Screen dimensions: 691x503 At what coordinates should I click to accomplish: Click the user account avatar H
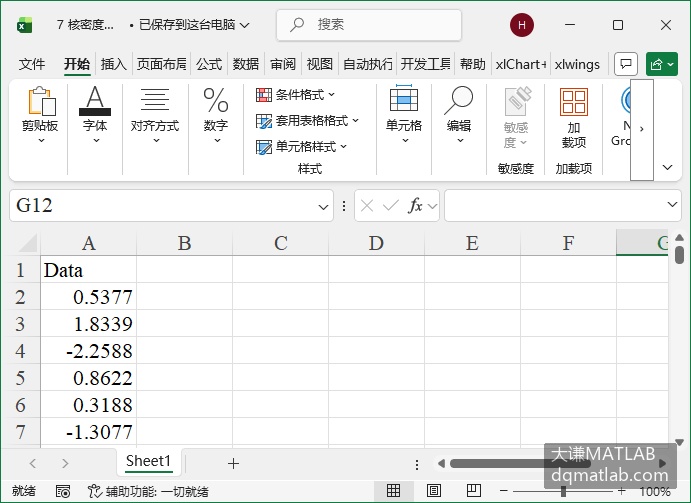(522, 25)
